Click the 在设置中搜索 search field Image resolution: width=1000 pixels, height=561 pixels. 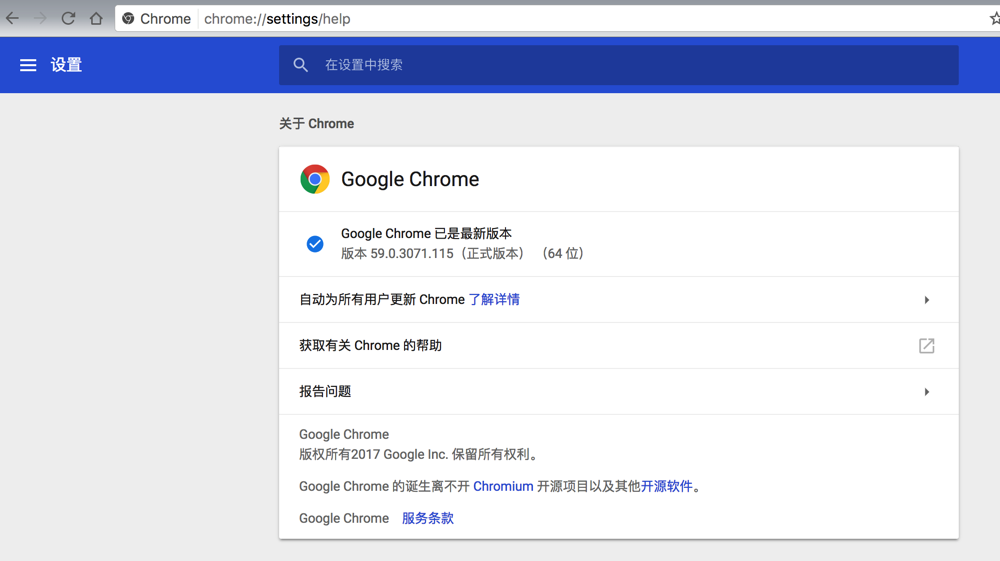619,65
